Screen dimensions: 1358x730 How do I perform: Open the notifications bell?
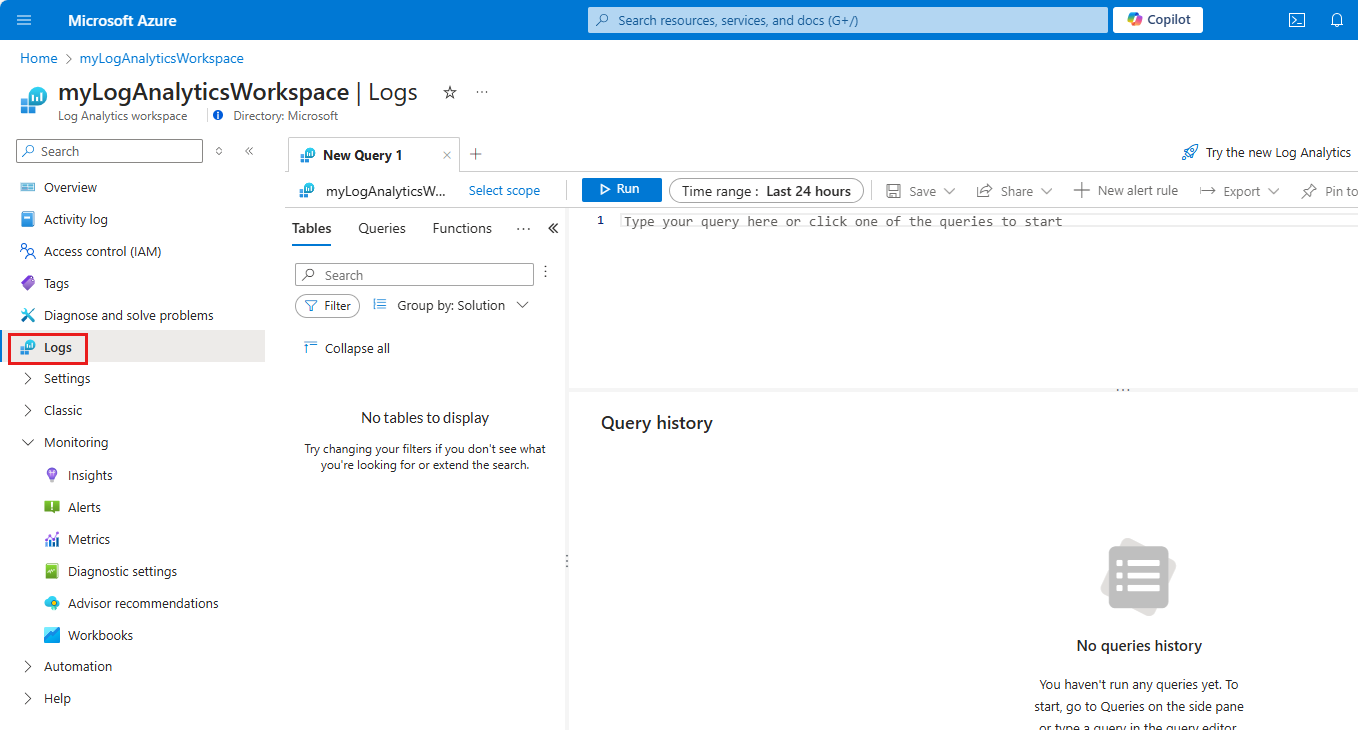[1337, 20]
